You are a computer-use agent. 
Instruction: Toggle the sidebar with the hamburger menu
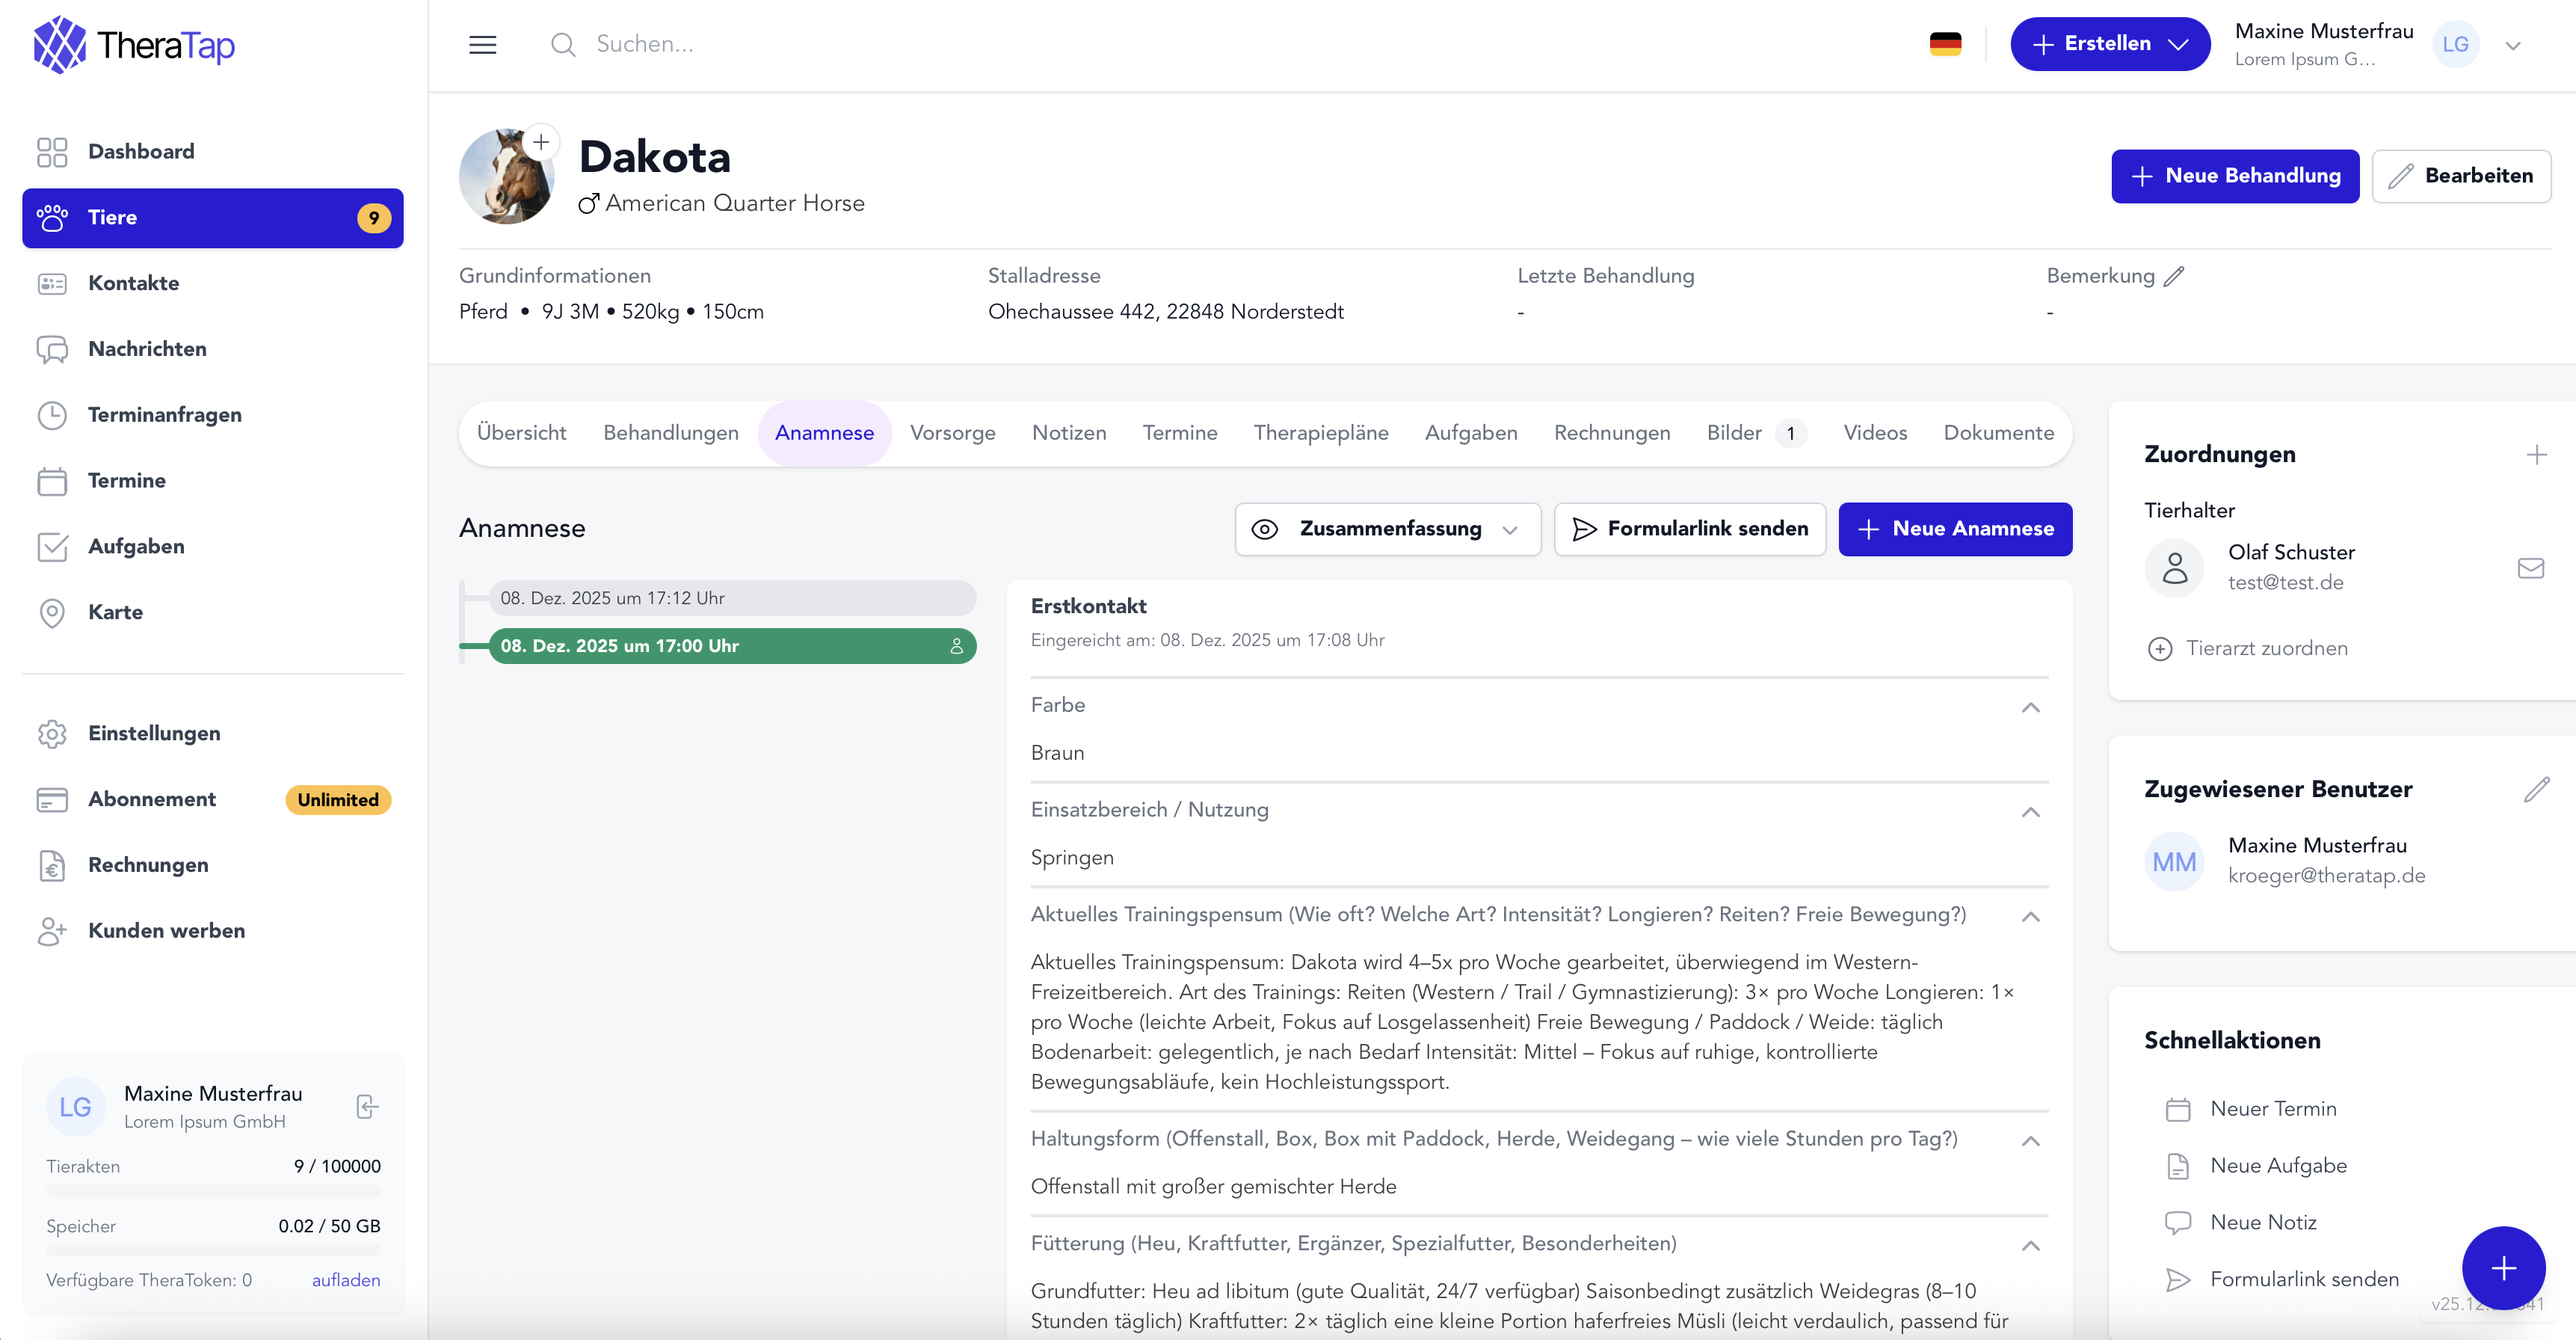pos(483,44)
